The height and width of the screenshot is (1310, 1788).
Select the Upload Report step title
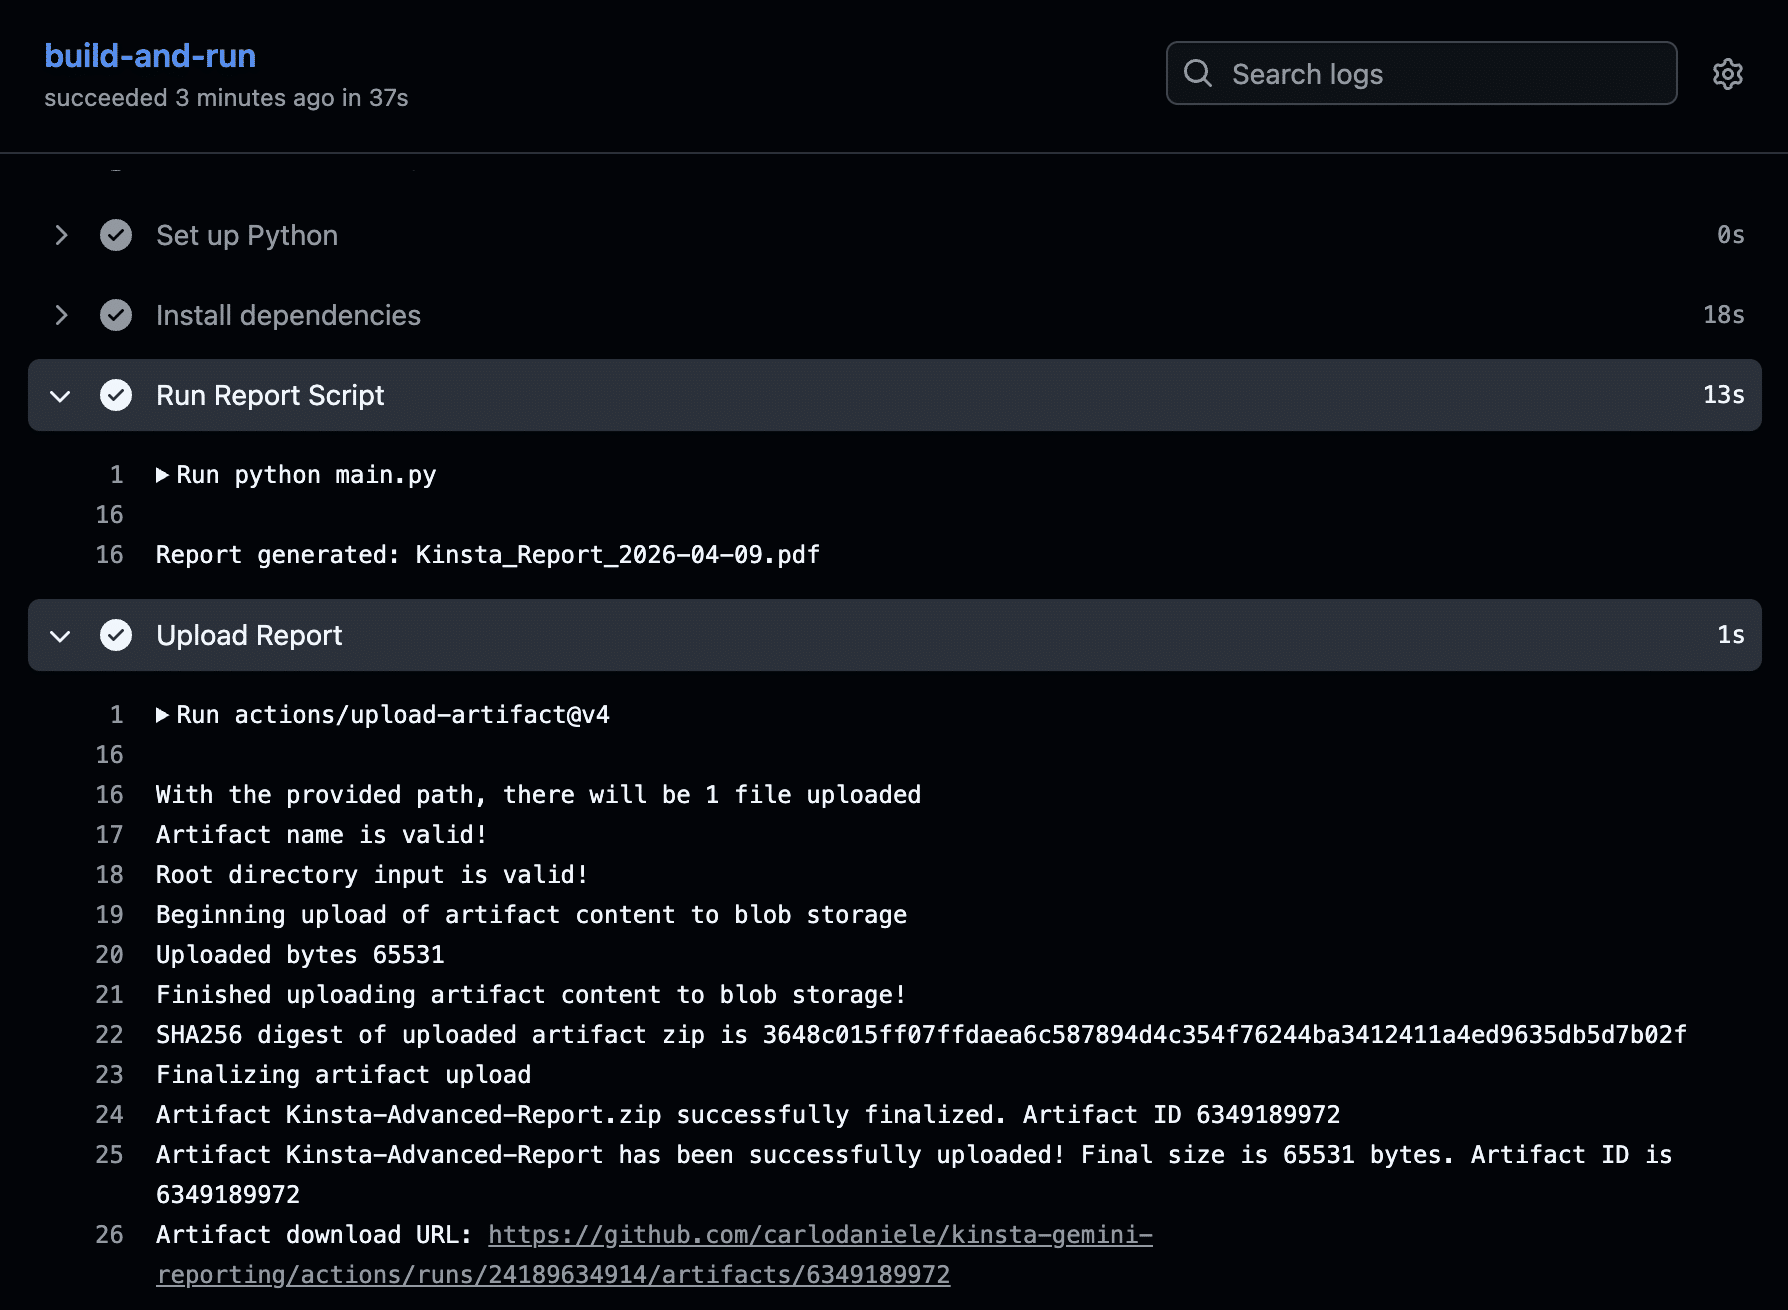pos(249,635)
